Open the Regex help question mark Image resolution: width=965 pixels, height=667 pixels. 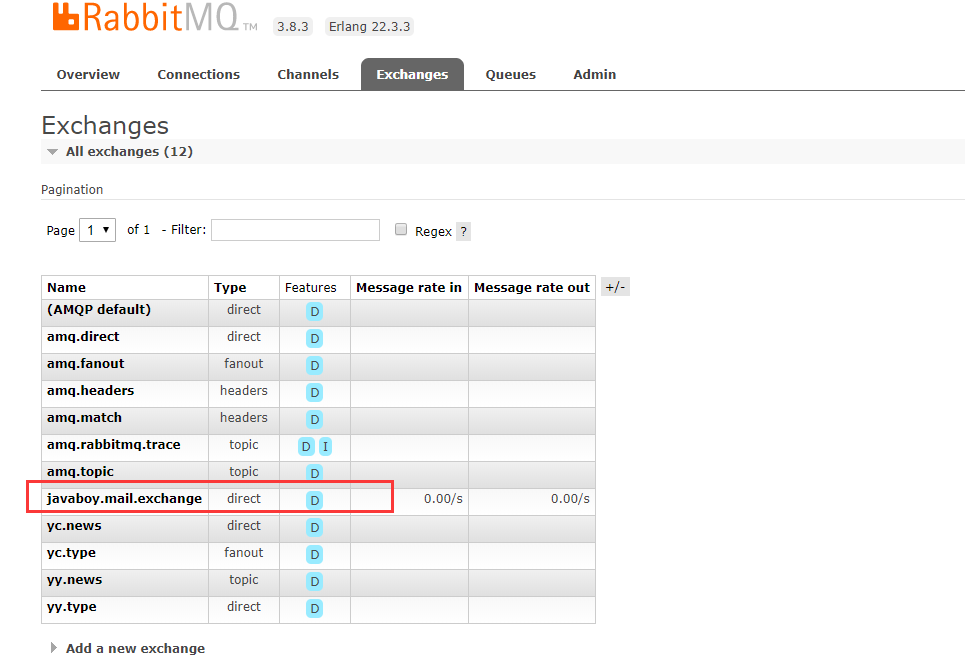coord(463,231)
